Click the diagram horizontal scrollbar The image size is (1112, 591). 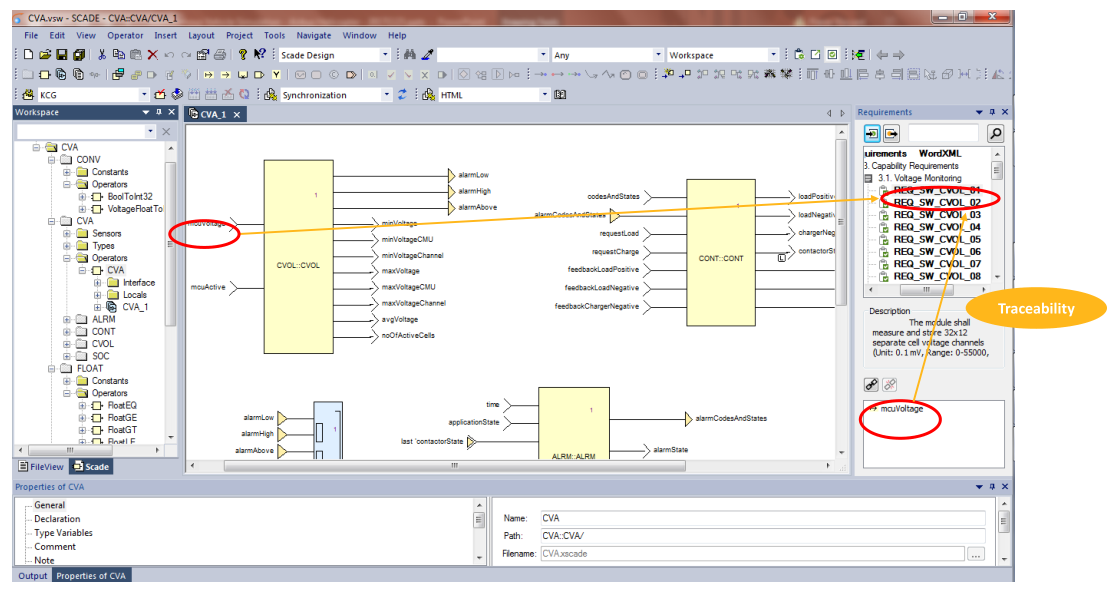click(x=455, y=465)
